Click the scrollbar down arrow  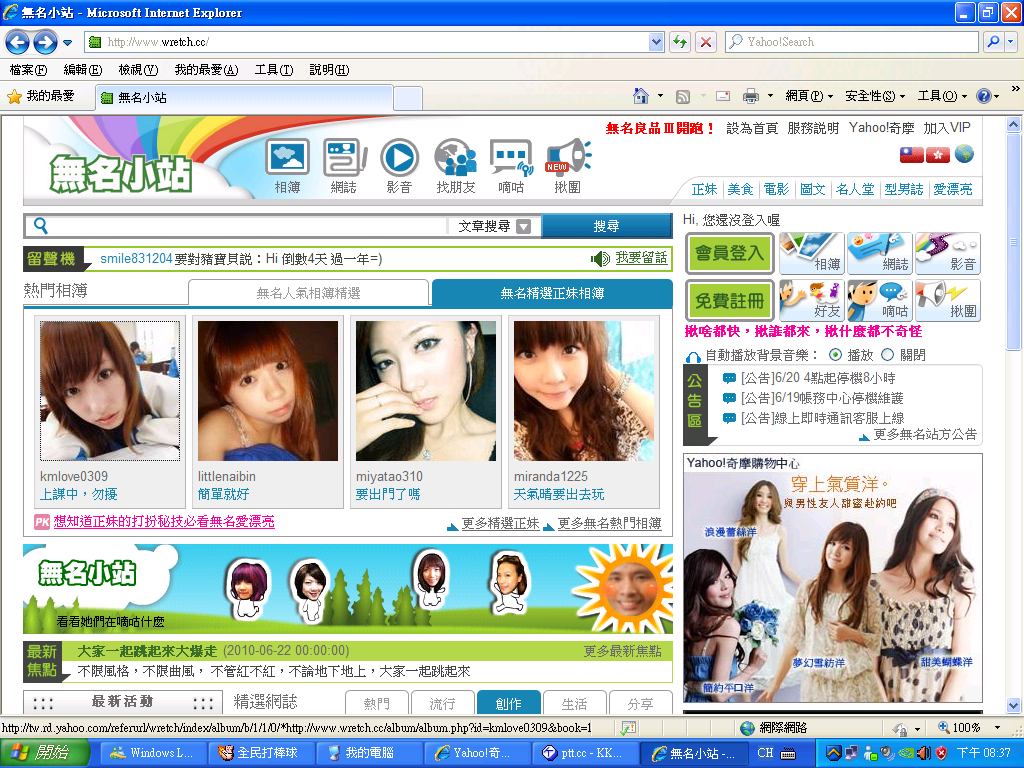[x=1013, y=705]
